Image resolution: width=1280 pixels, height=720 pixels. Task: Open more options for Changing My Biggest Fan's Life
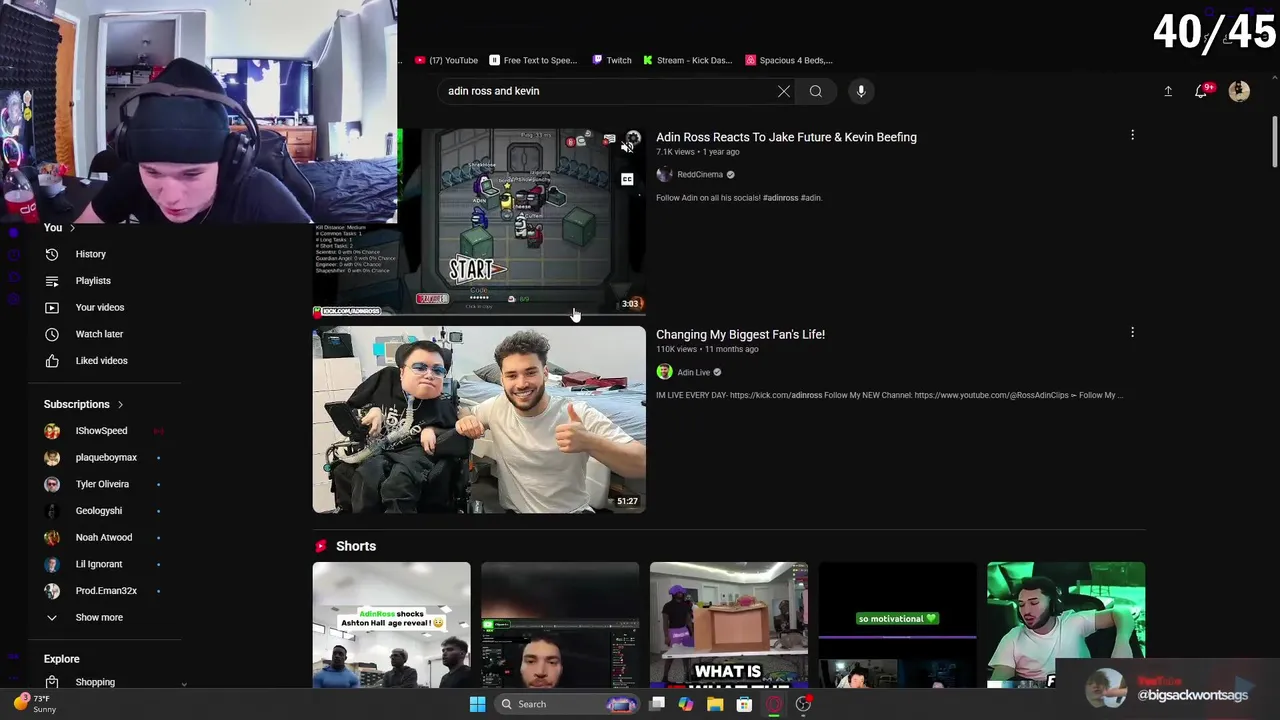1132,332
